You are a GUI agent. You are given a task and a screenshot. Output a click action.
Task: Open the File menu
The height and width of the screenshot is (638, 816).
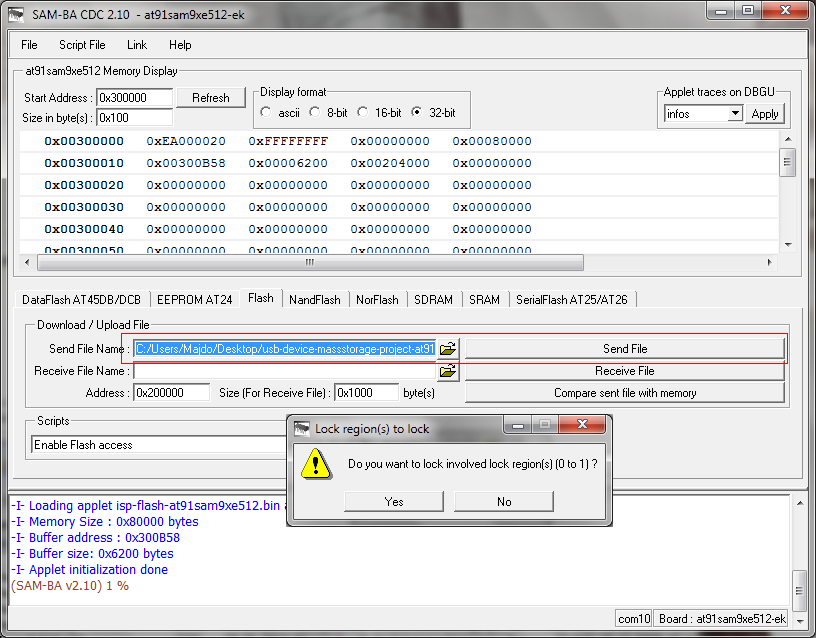click(29, 45)
